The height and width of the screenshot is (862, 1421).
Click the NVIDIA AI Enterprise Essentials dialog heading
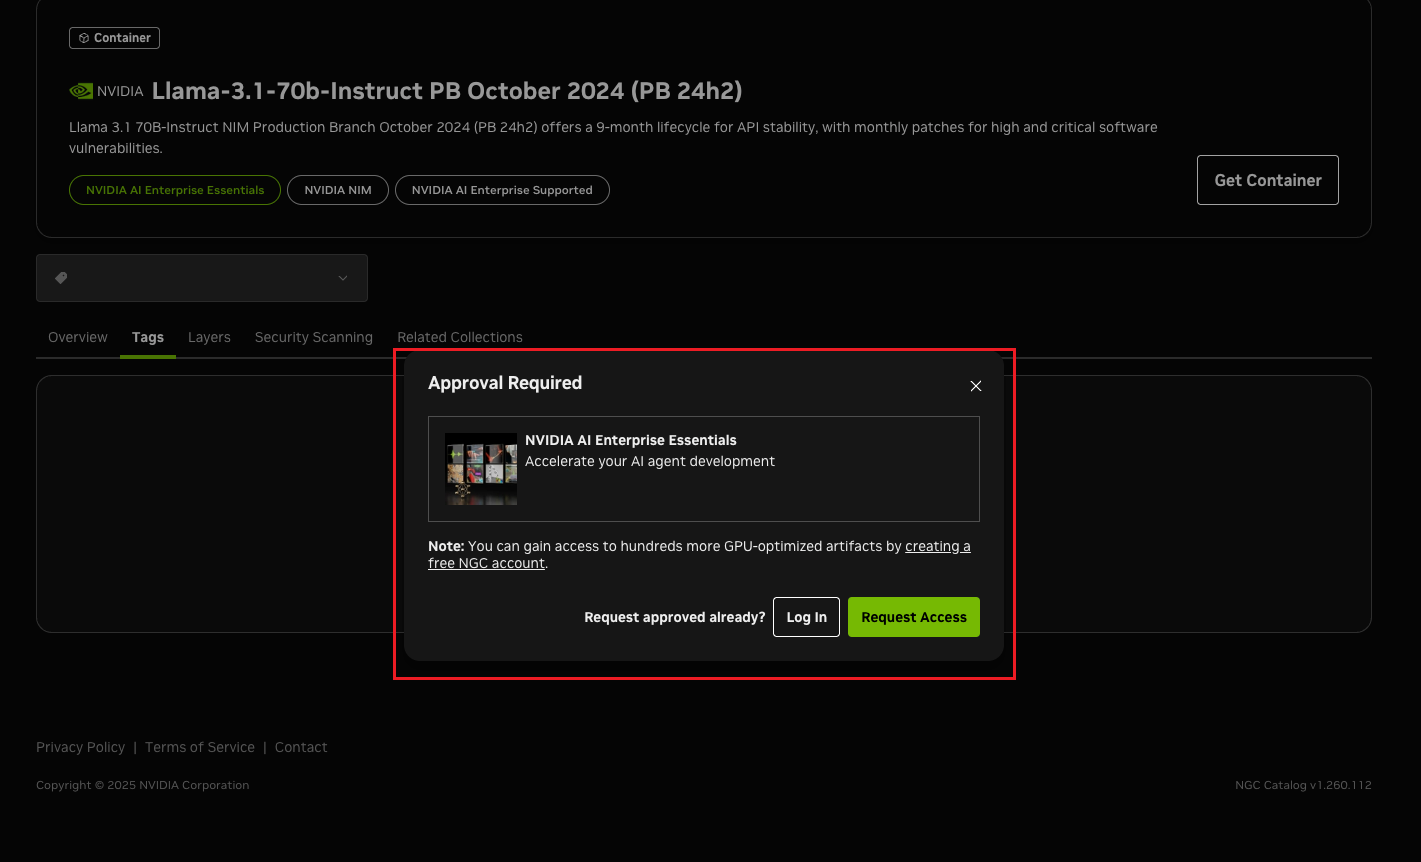coord(631,440)
